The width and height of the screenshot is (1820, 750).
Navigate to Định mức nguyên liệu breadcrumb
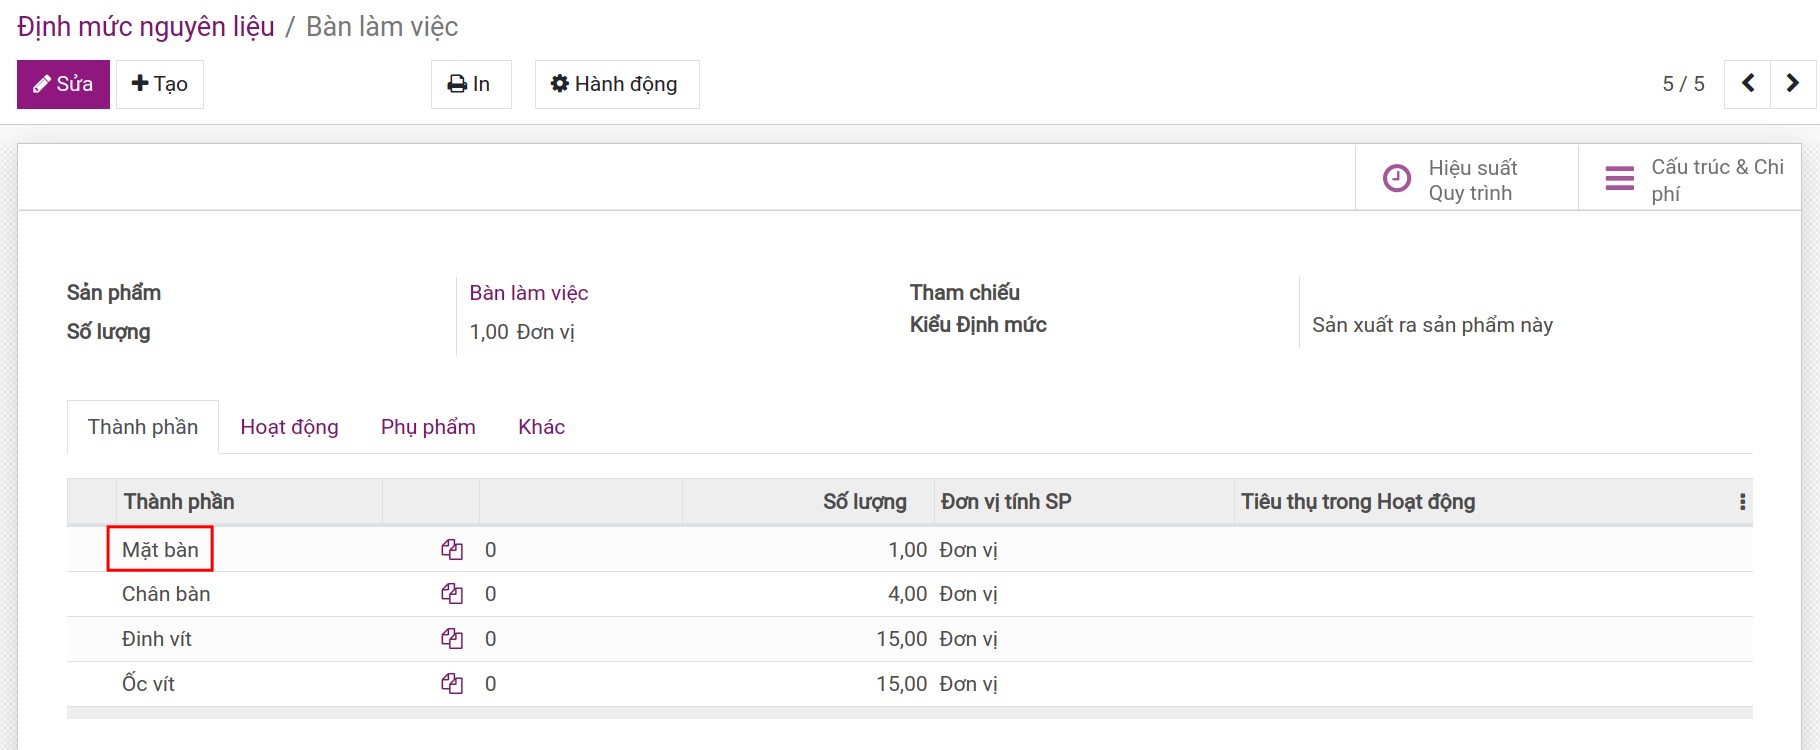pyautogui.click(x=146, y=27)
